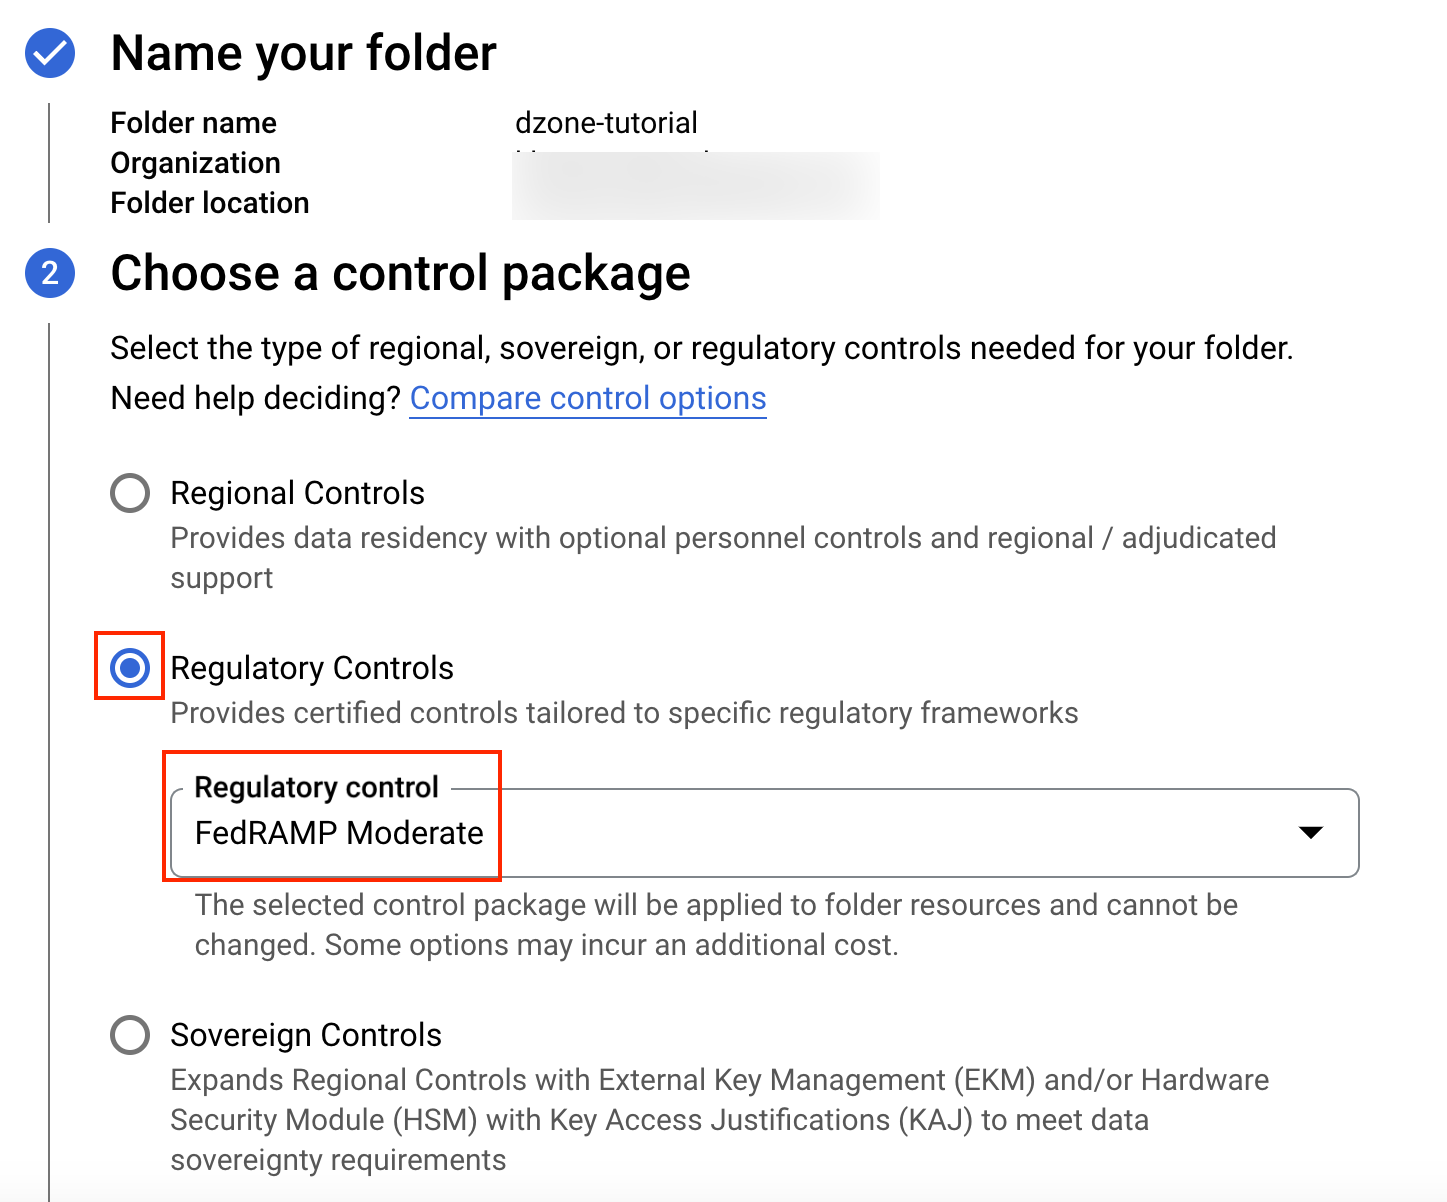Click the empty Regional Controls radio circle

[129, 493]
